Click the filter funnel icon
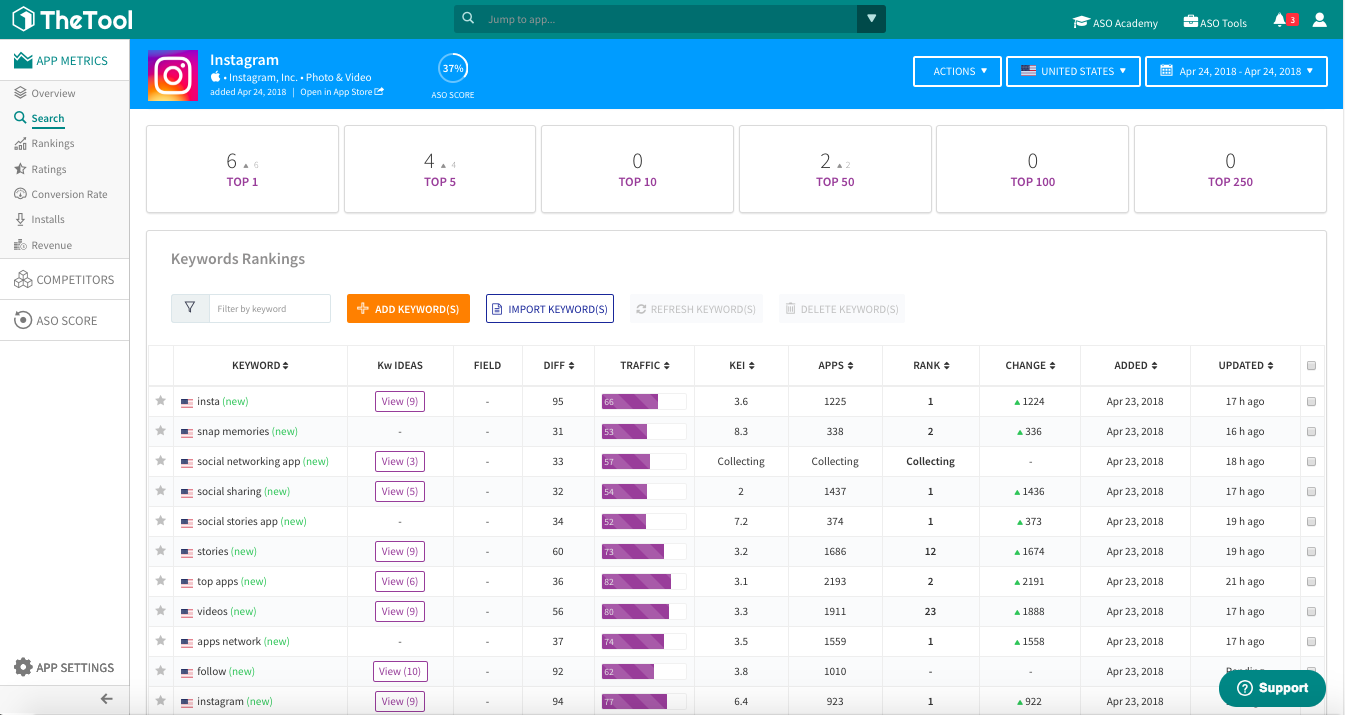This screenshot has height=715, width=1345. coord(190,308)
